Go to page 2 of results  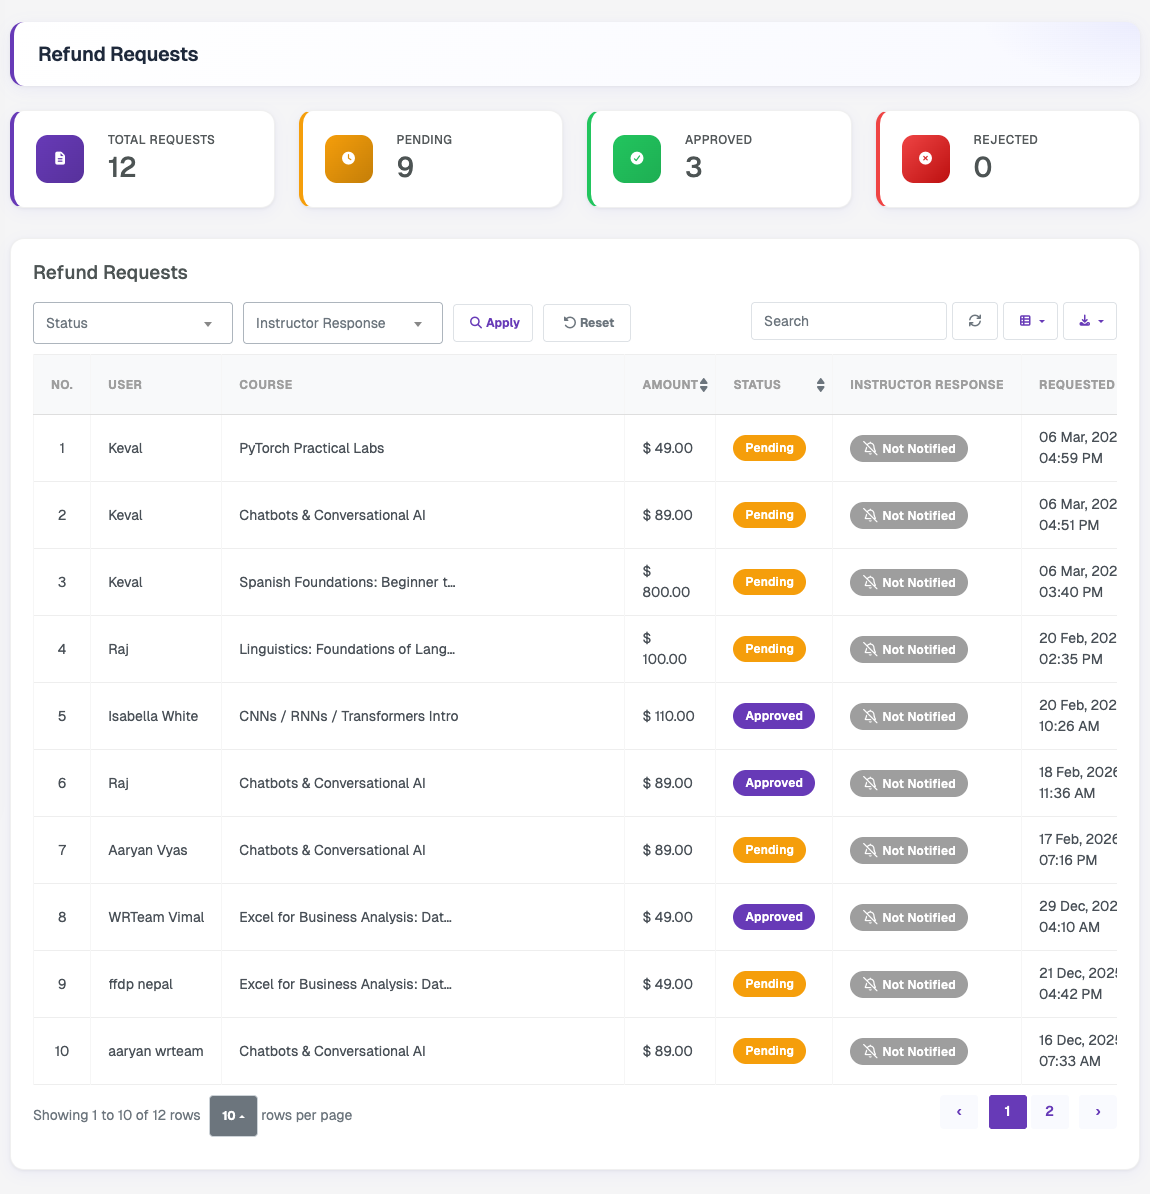point(1049,1112)
